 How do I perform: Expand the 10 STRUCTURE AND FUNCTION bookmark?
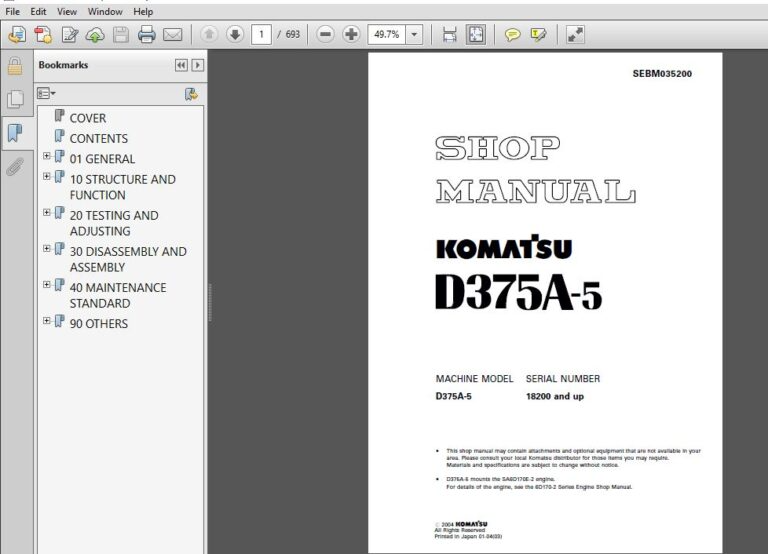[47, 177]
